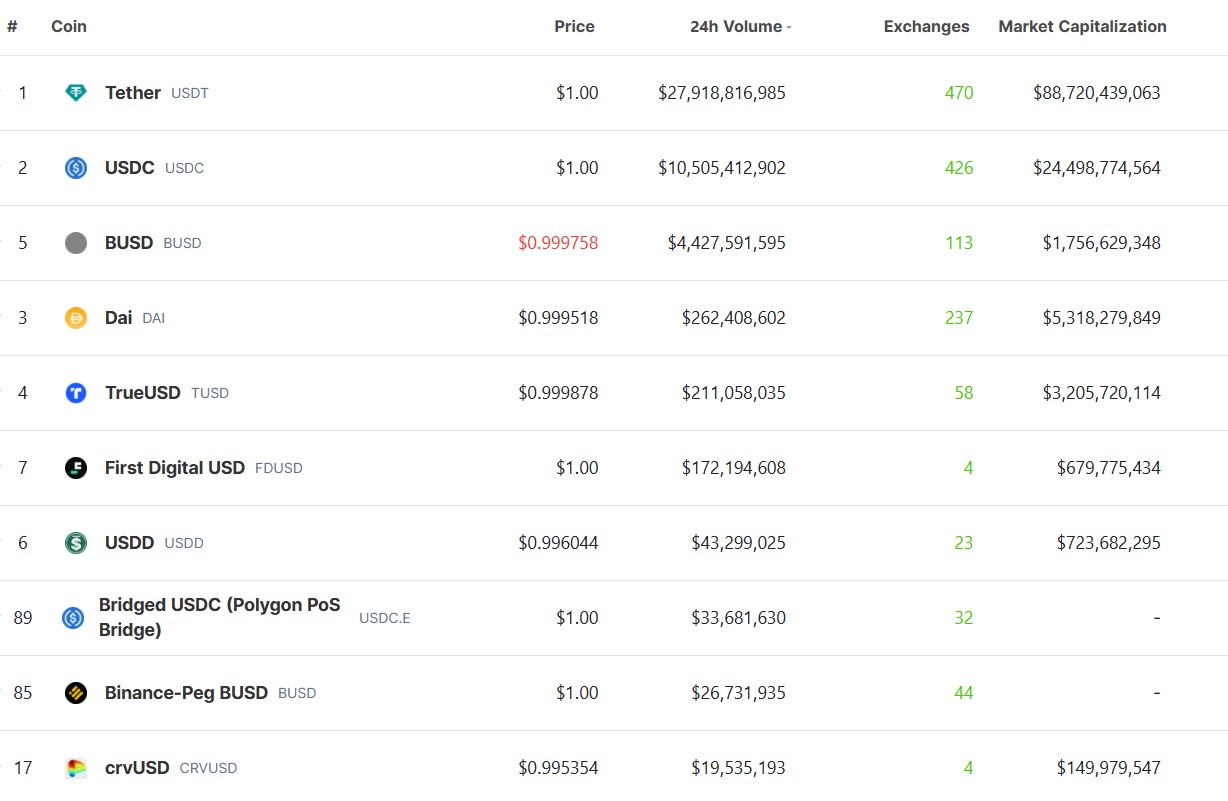Screen dimensions: 1228x801
Task: Click USDD's exchange count 23
Action: 964,543
